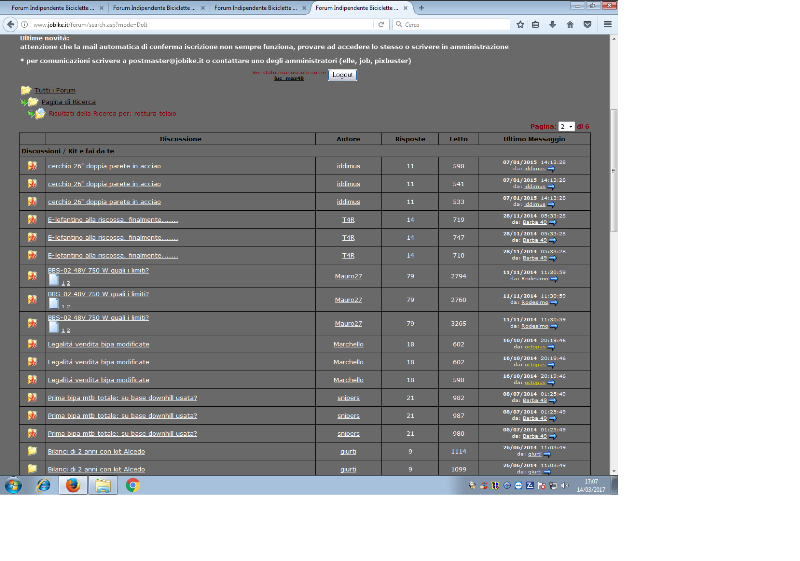Click the Ultimo Messaggio column header

(534, 139)
